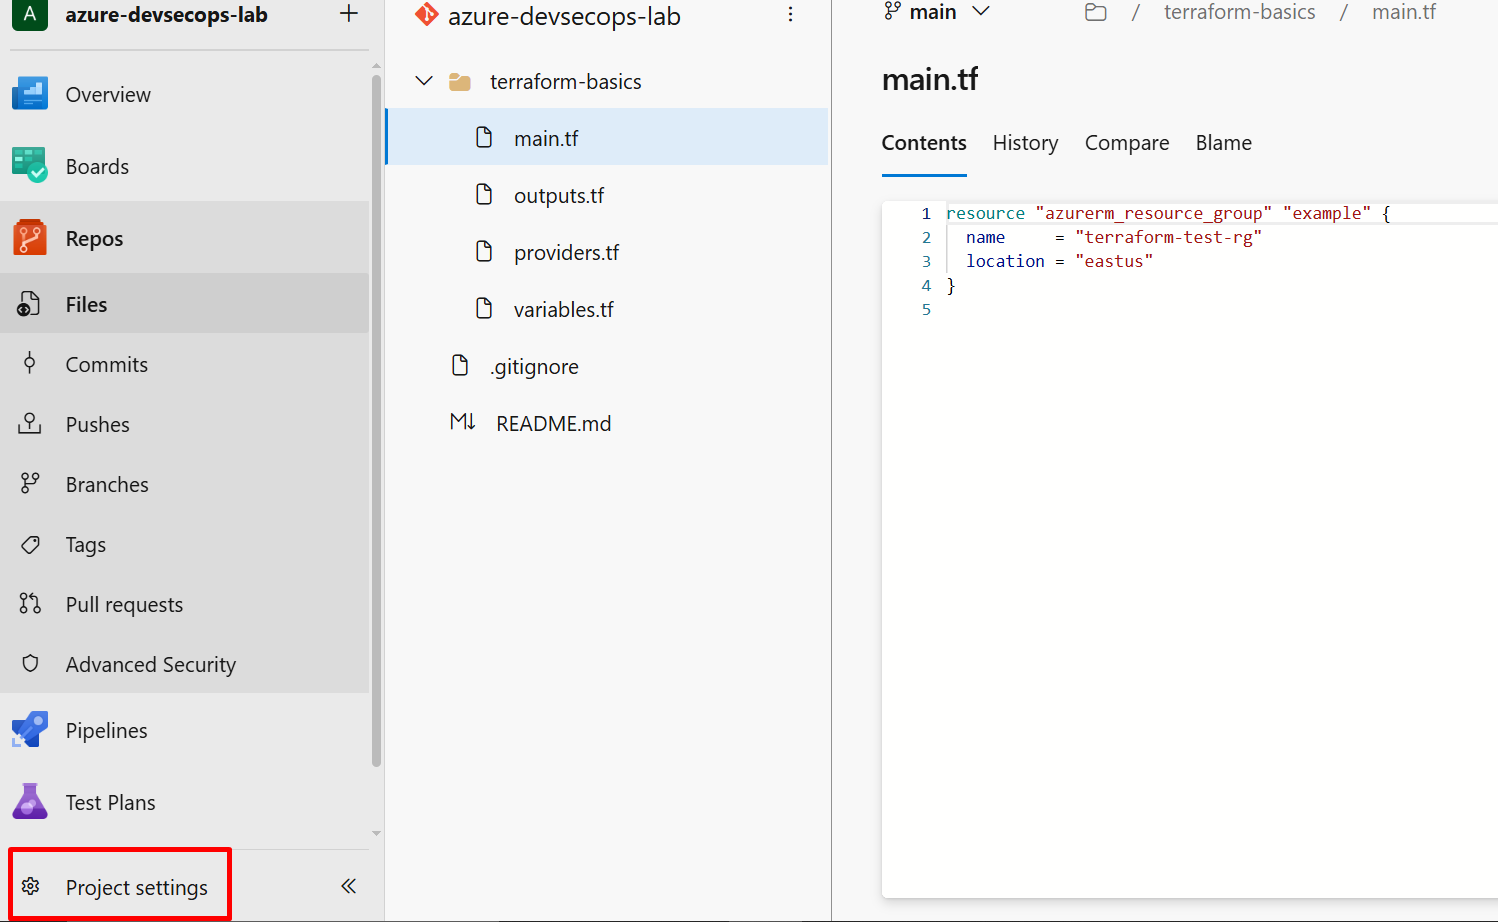
Task: Collapse the terraform-basics folder
Action: tap(424, 81)
